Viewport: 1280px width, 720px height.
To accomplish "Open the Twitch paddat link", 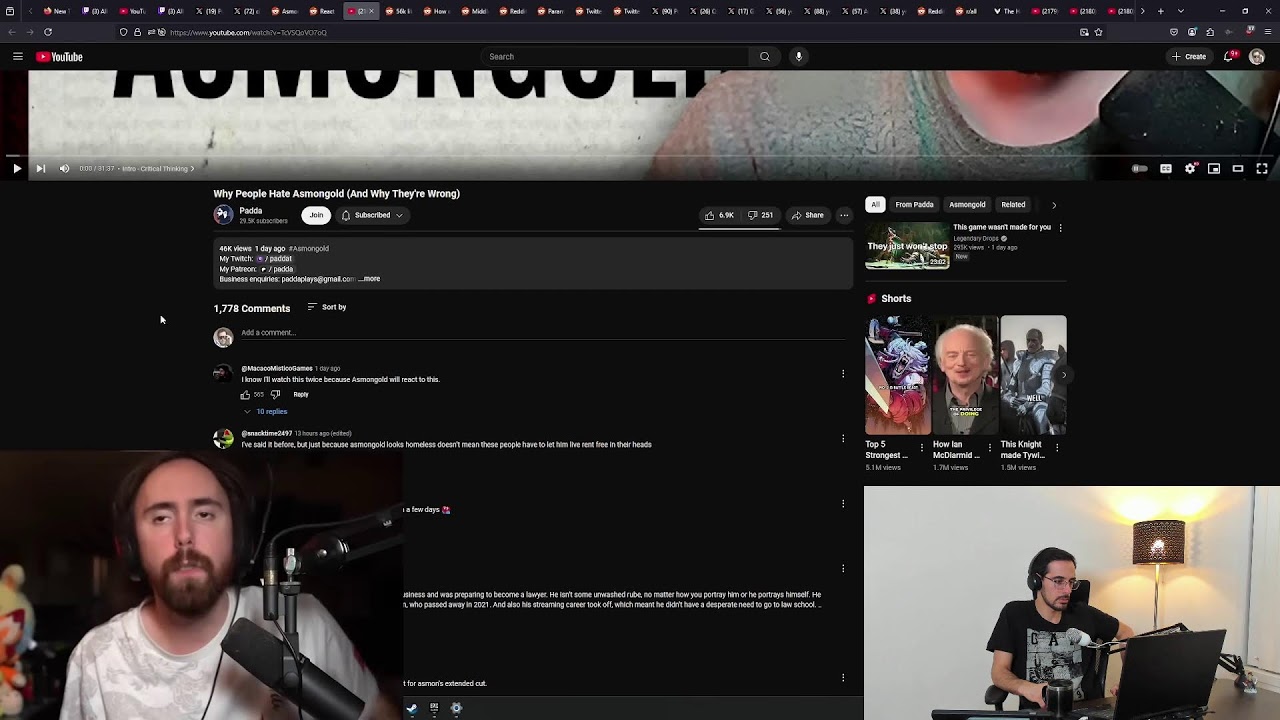I will 275,259.
